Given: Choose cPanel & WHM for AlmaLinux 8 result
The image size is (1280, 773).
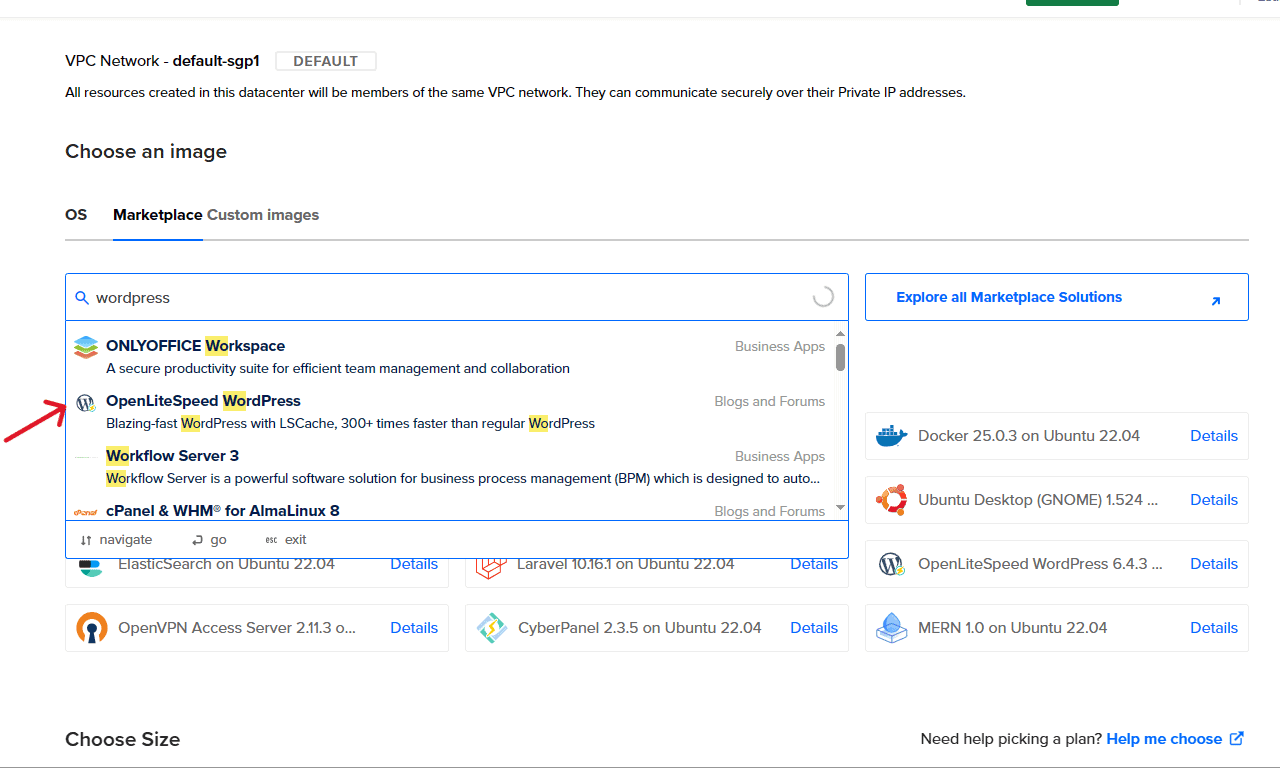Looking at the screenshot, I should pos(450,510).
